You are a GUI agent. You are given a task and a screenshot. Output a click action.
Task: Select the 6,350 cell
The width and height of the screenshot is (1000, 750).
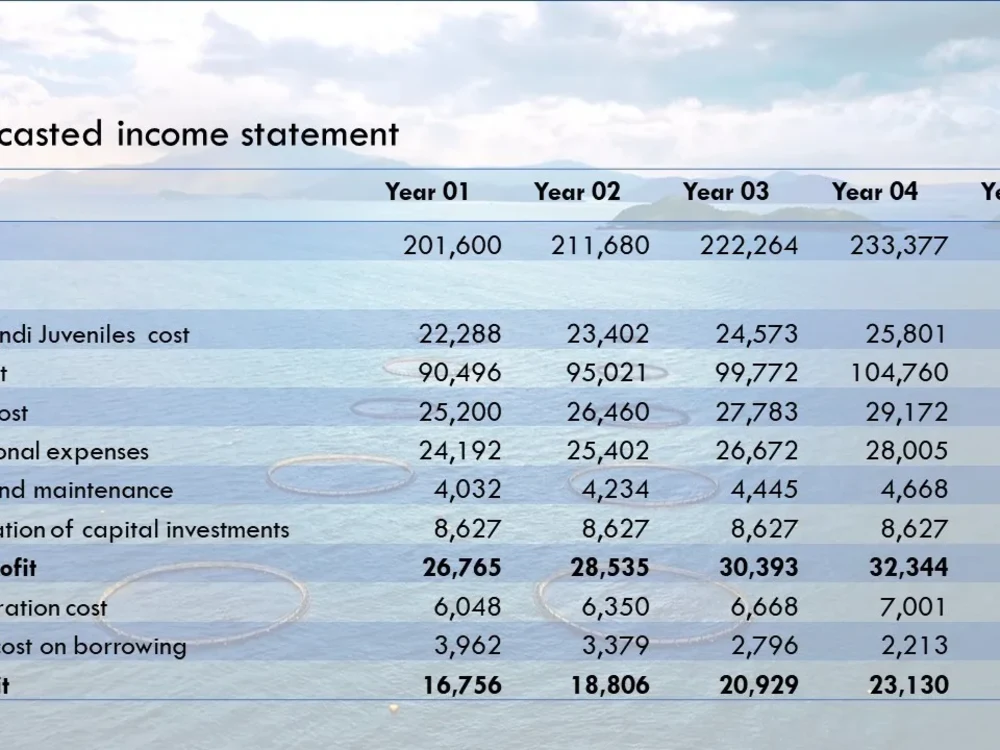(615, 607)
